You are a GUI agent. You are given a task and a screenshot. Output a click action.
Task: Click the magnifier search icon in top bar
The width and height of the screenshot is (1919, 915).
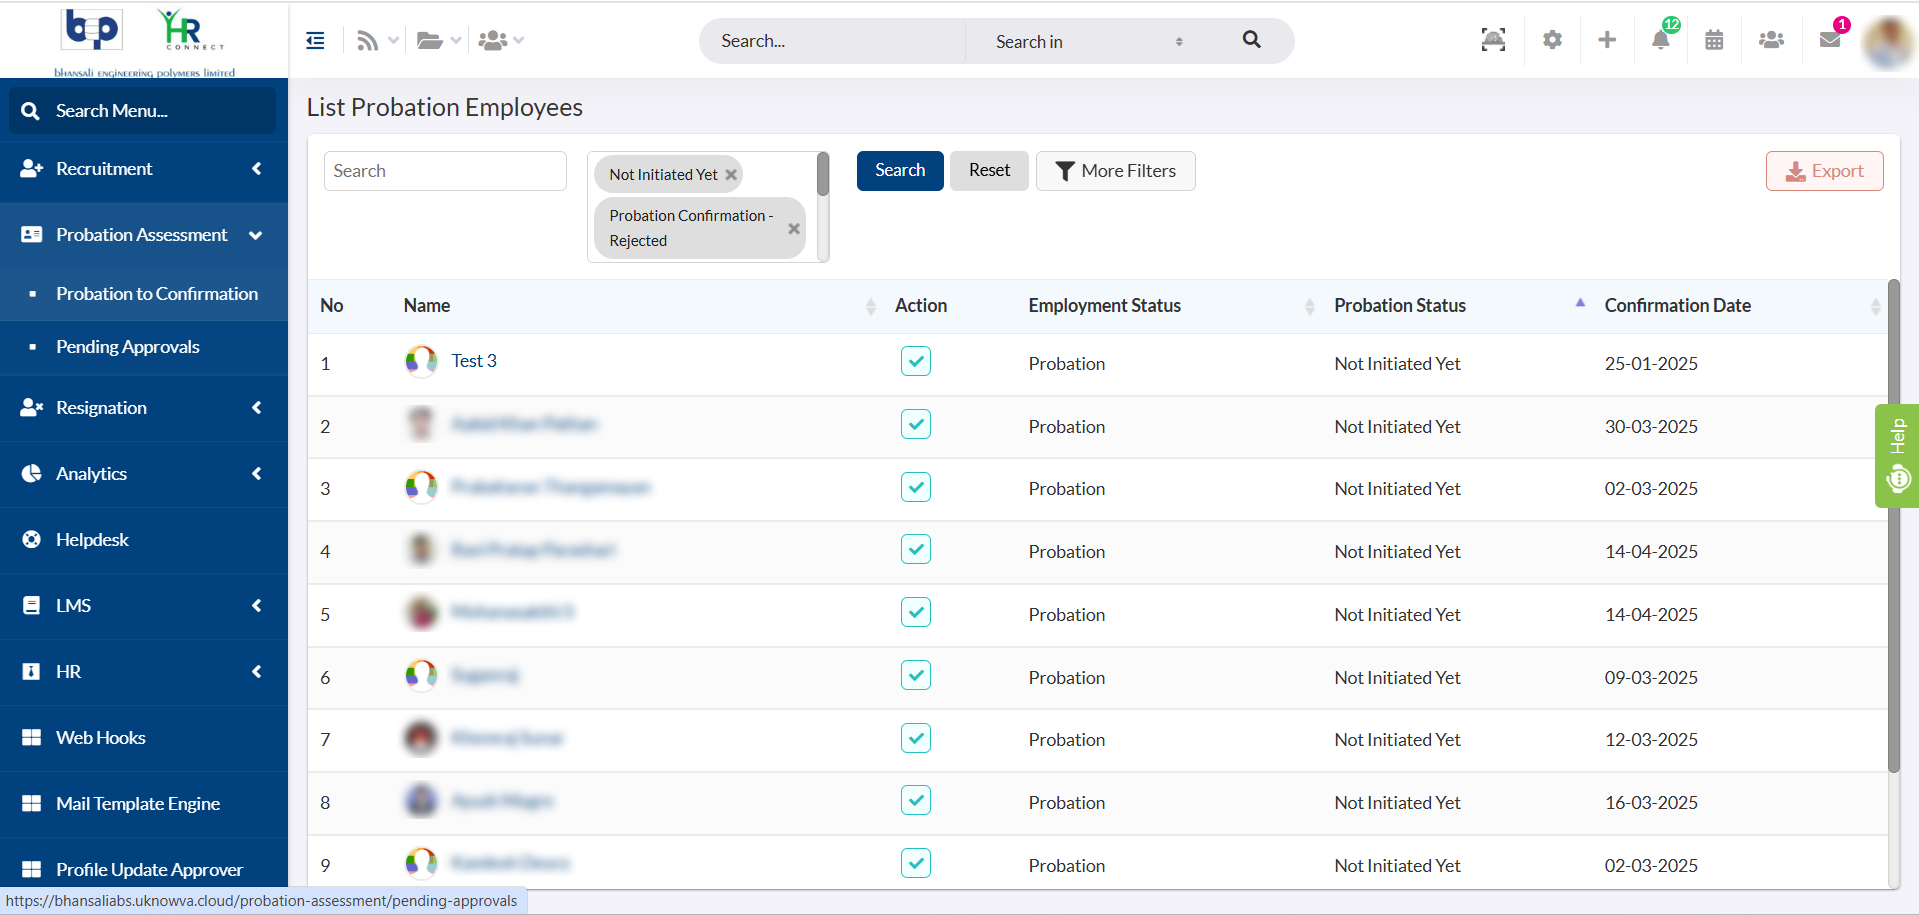pos(1251,40)
